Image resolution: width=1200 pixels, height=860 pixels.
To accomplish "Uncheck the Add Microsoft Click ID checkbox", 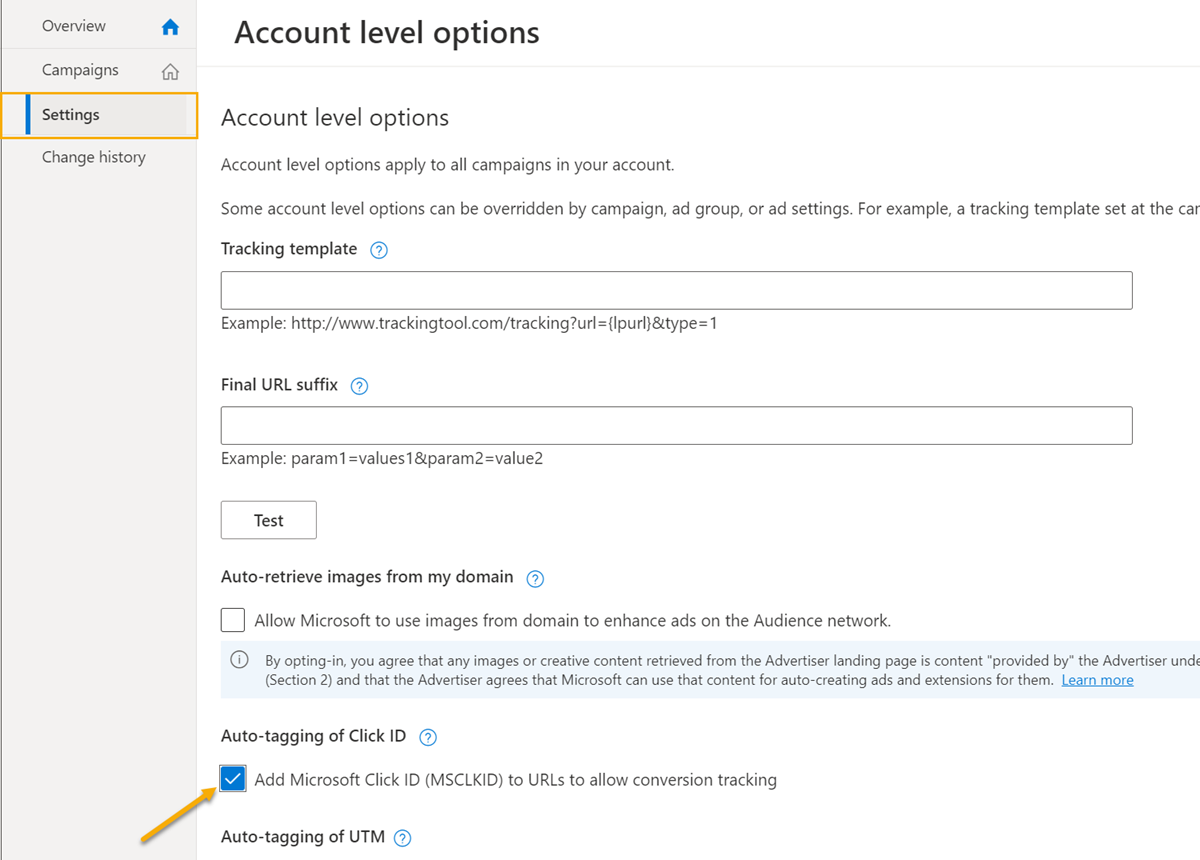I will 233,779.
